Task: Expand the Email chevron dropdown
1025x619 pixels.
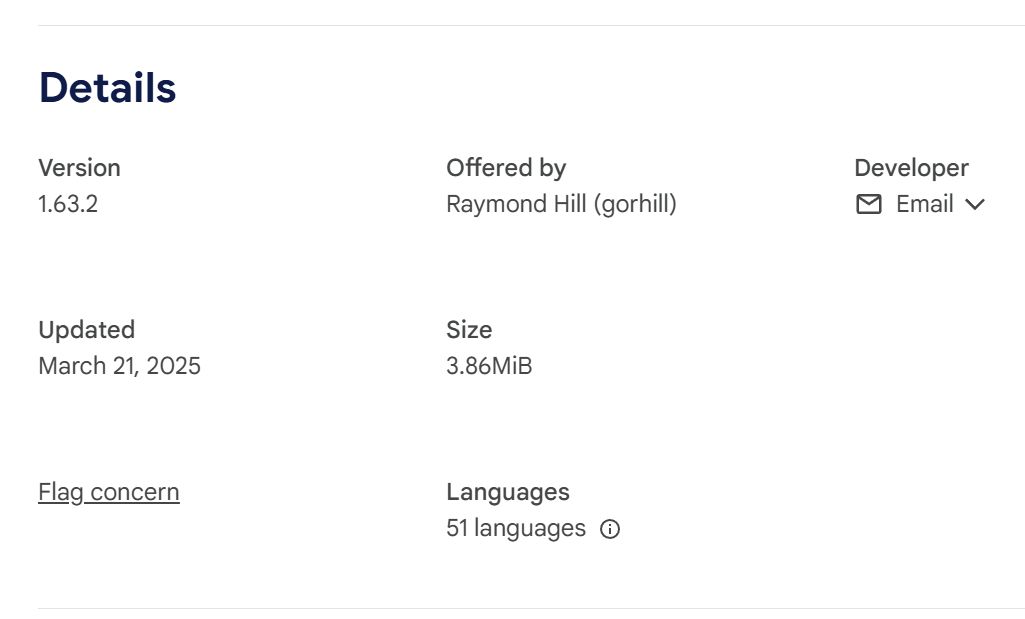Action: [975, 205]
